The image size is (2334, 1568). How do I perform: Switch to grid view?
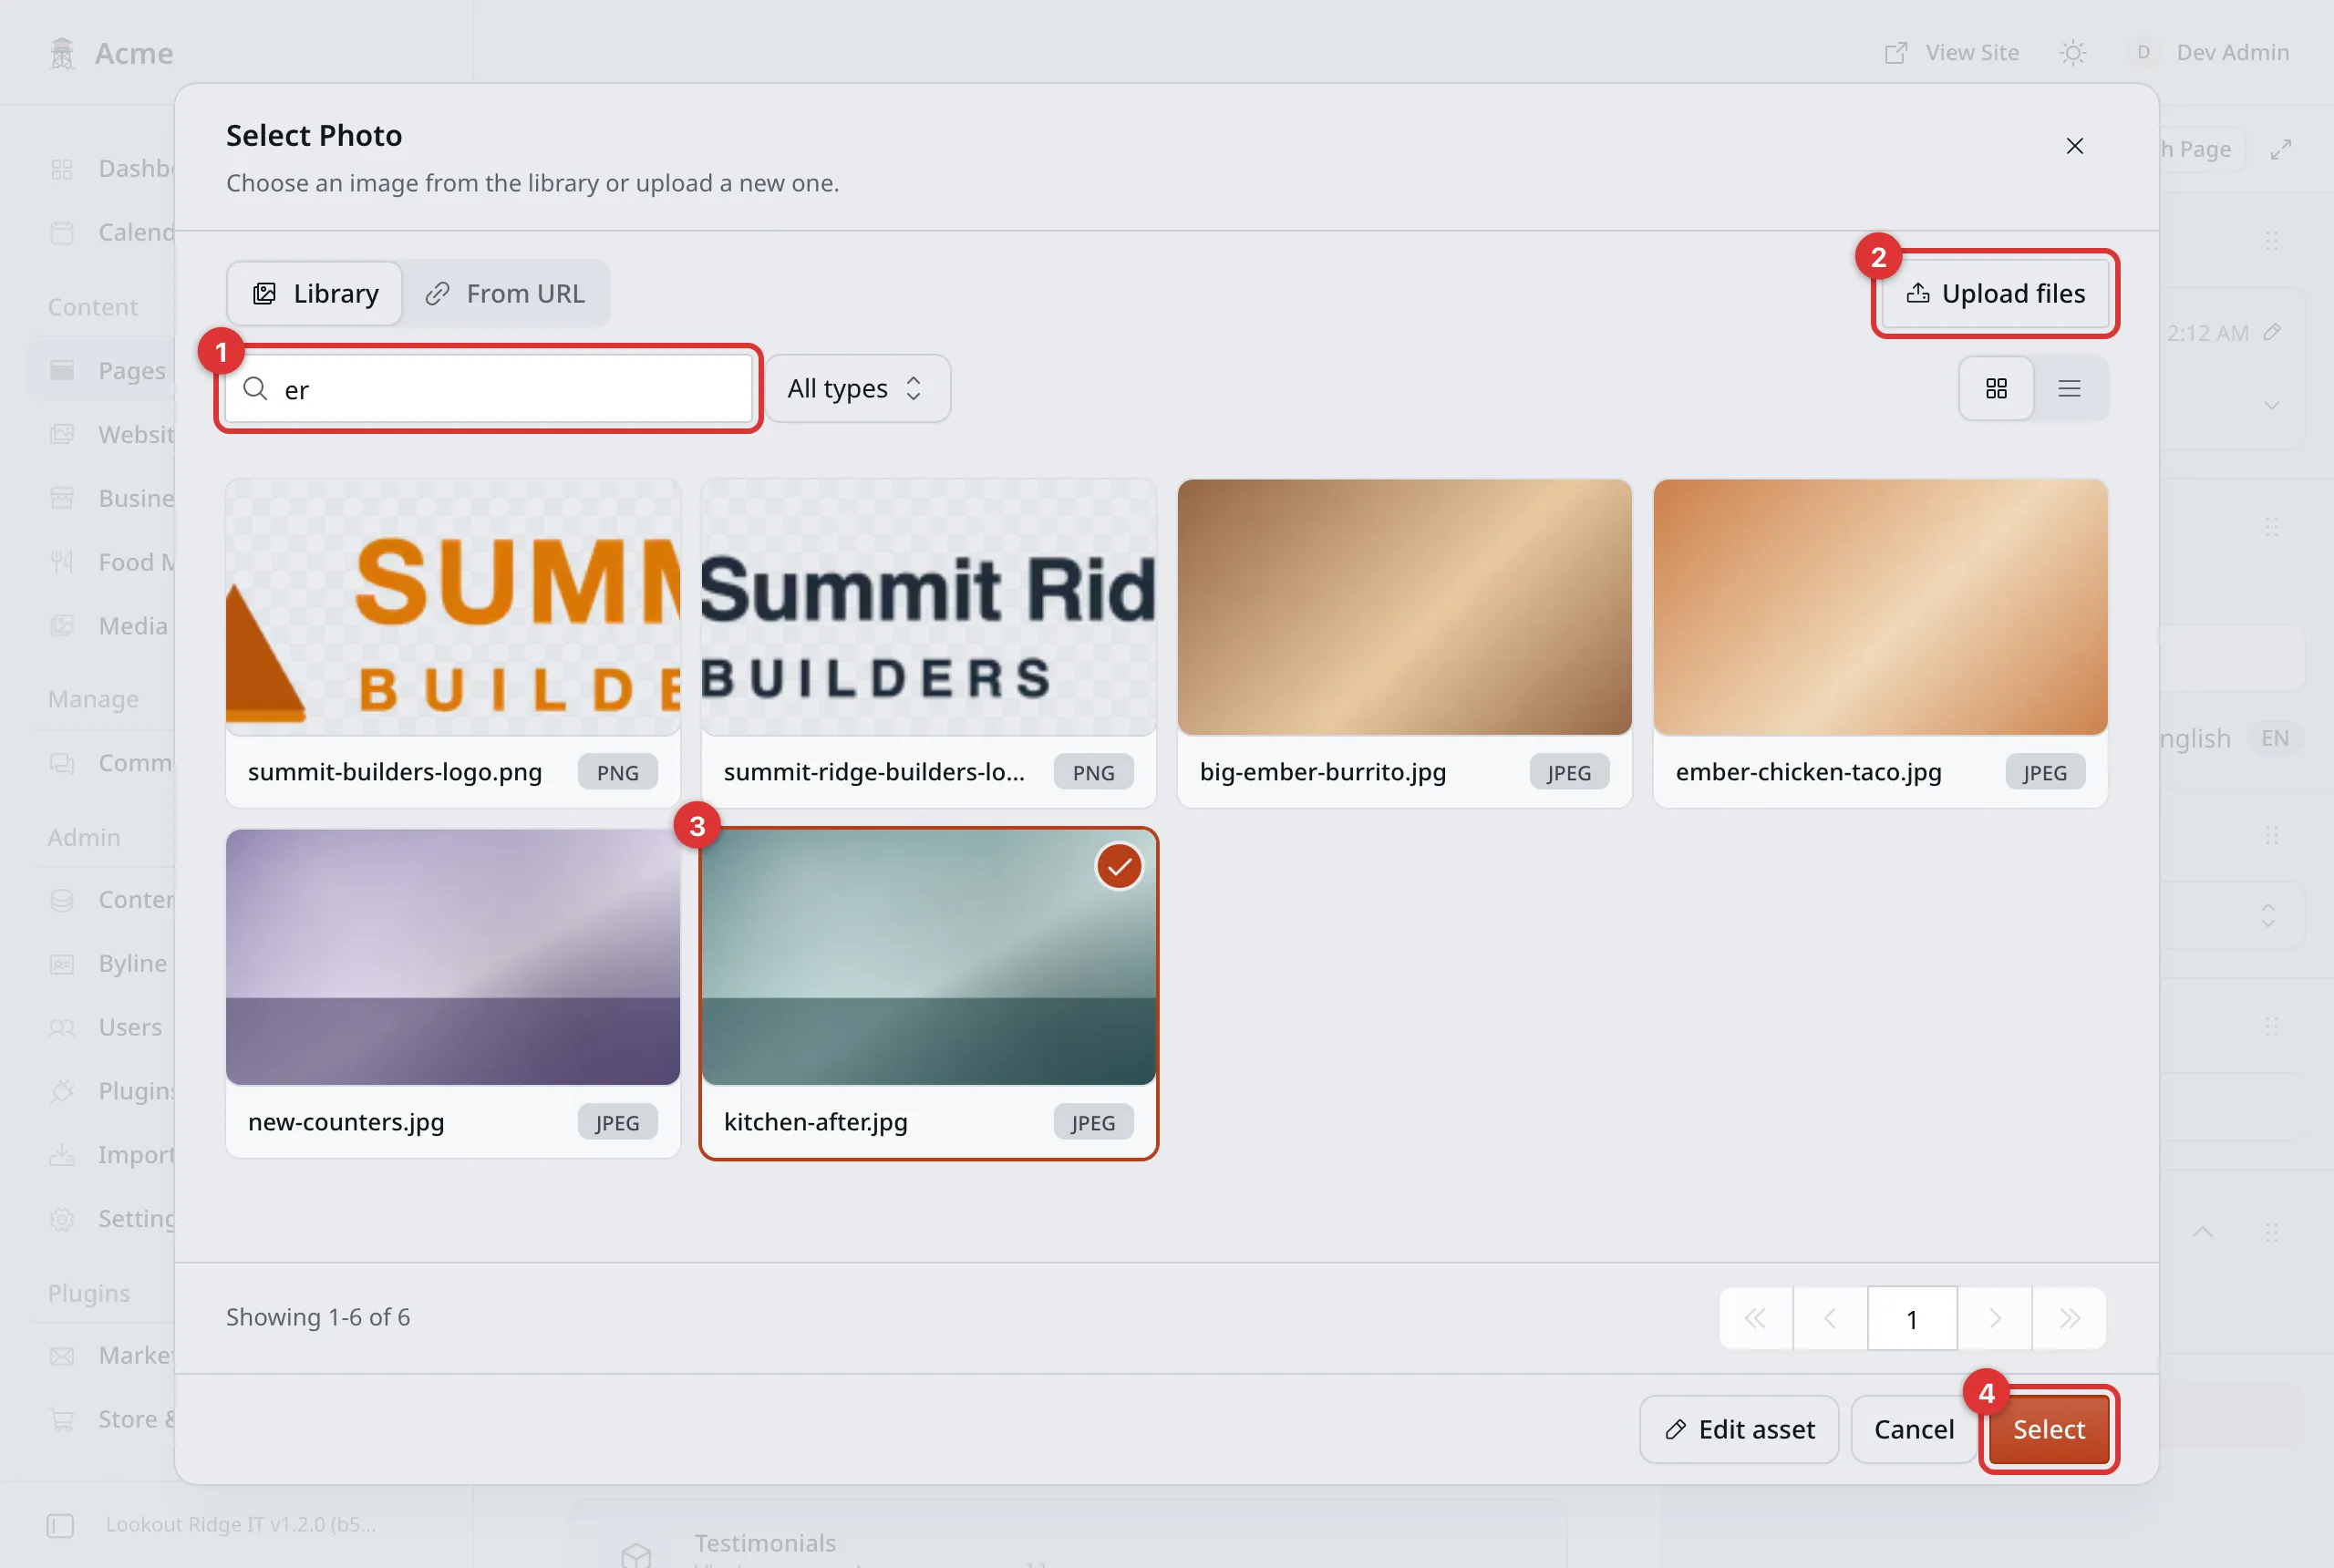1996,388
